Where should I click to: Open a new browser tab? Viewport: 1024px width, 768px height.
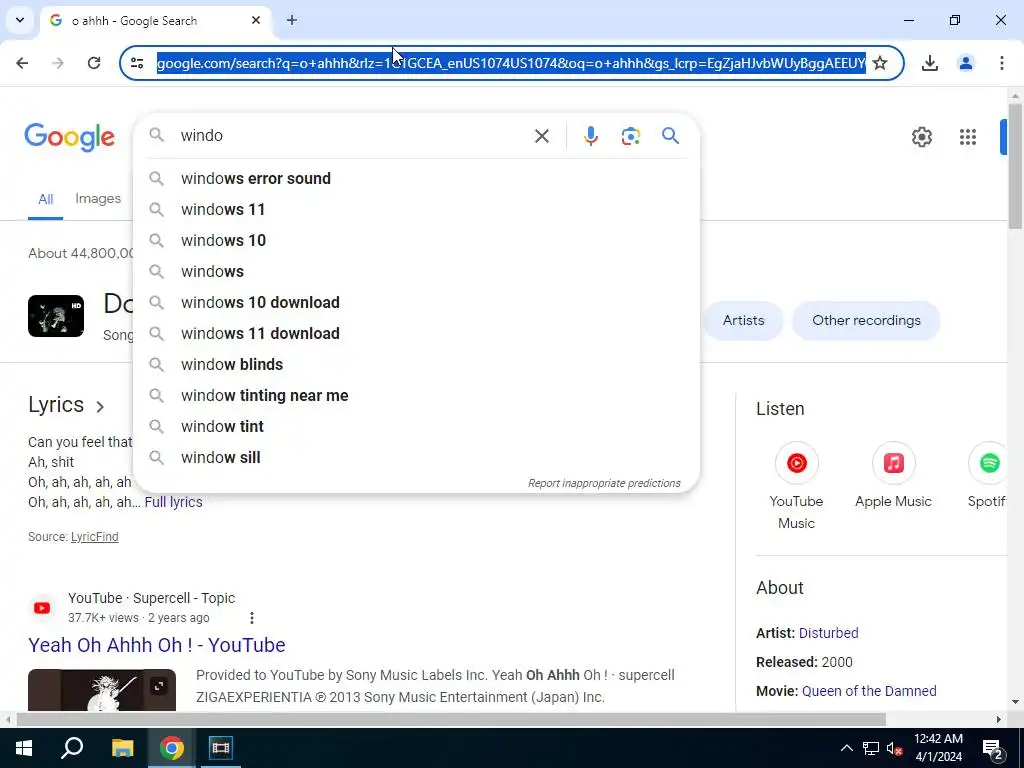pos(292,20)
